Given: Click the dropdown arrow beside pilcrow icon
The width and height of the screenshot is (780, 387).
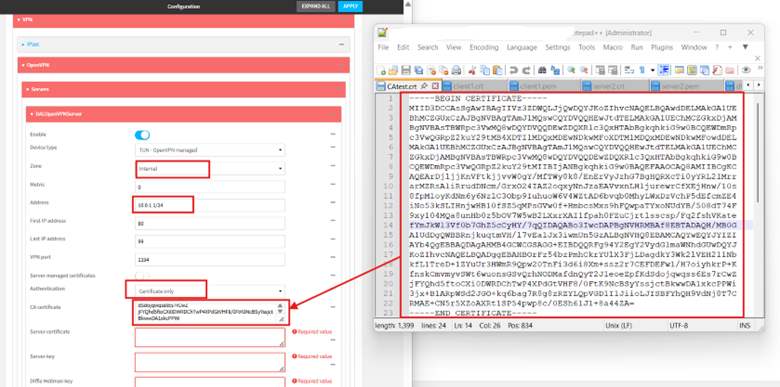Looking at the screenshot, I should point(652,70).
